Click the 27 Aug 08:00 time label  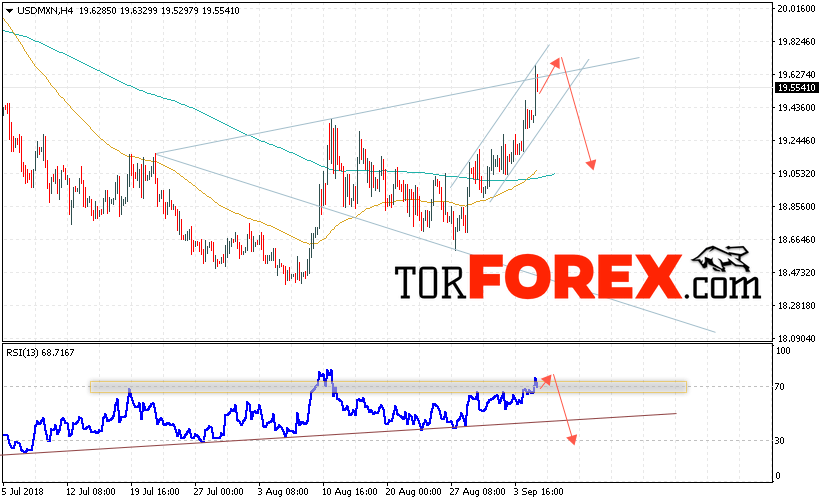(478, 492)
